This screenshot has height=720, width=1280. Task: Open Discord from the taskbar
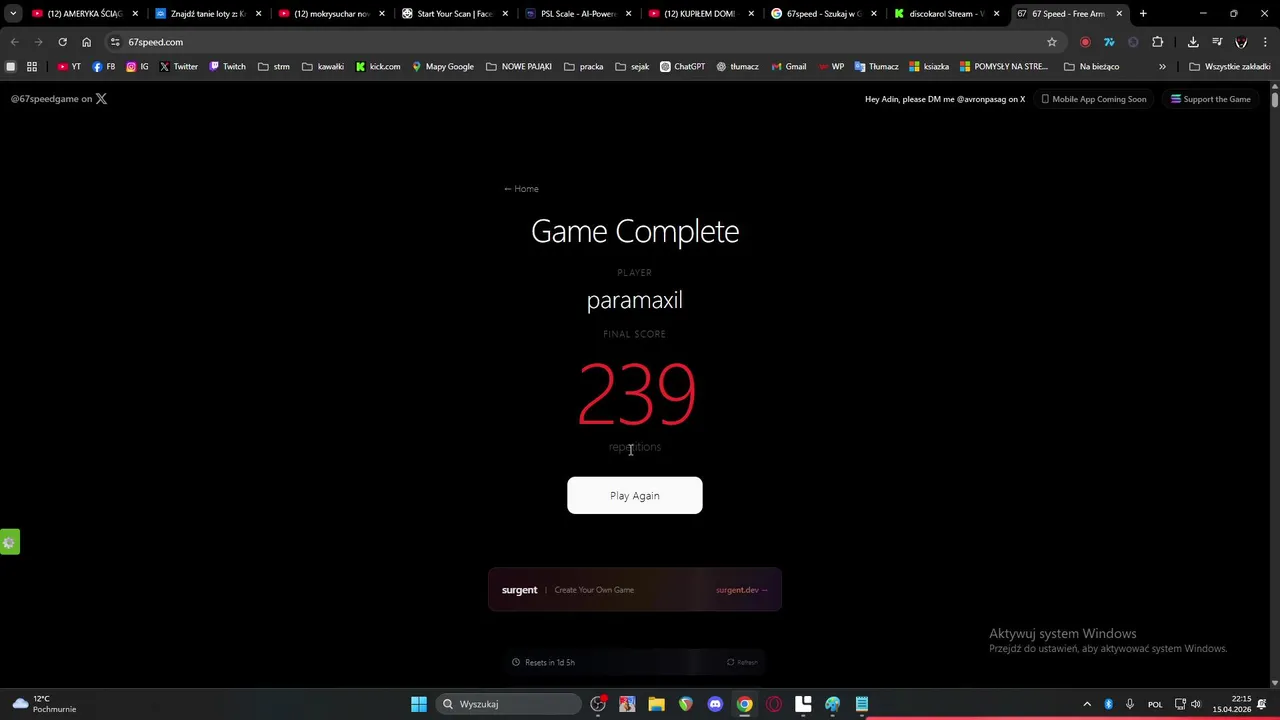pos(715,704)
